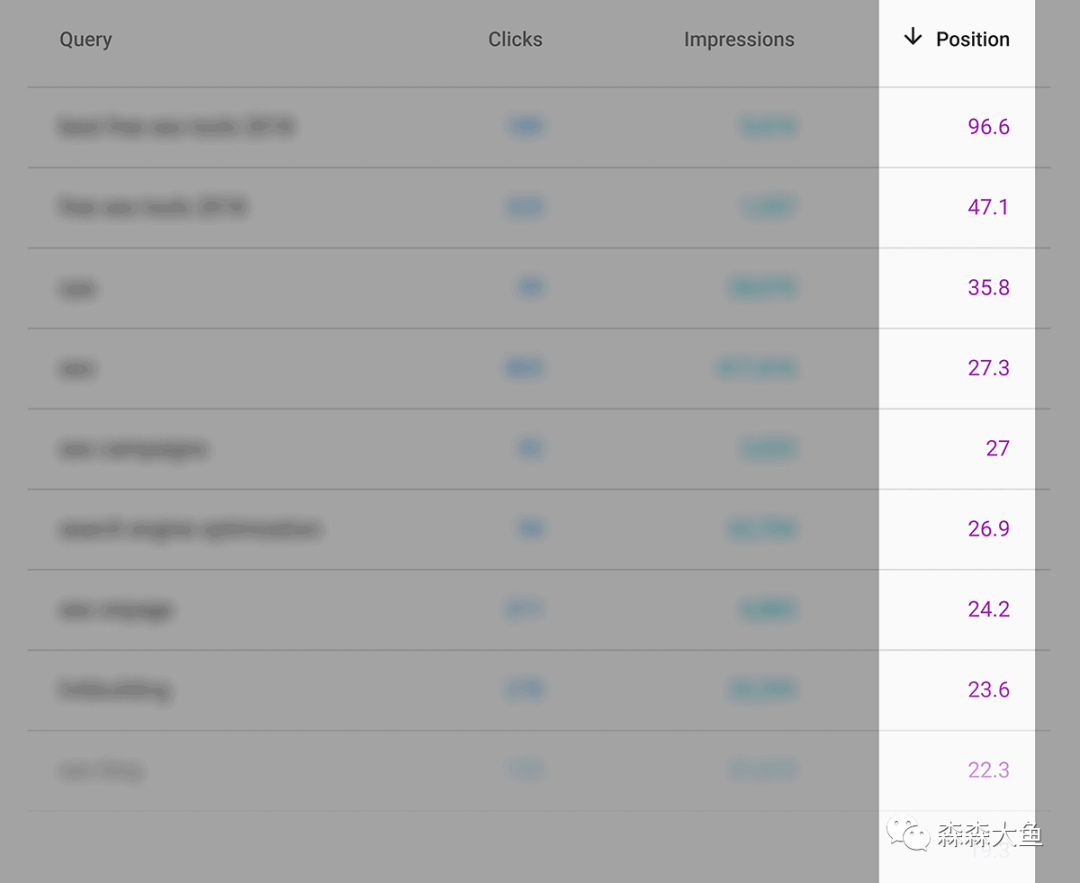The image size is (1080, 883).
Task: Click the descending sort arrow beside Position
Action: point(913,37)
